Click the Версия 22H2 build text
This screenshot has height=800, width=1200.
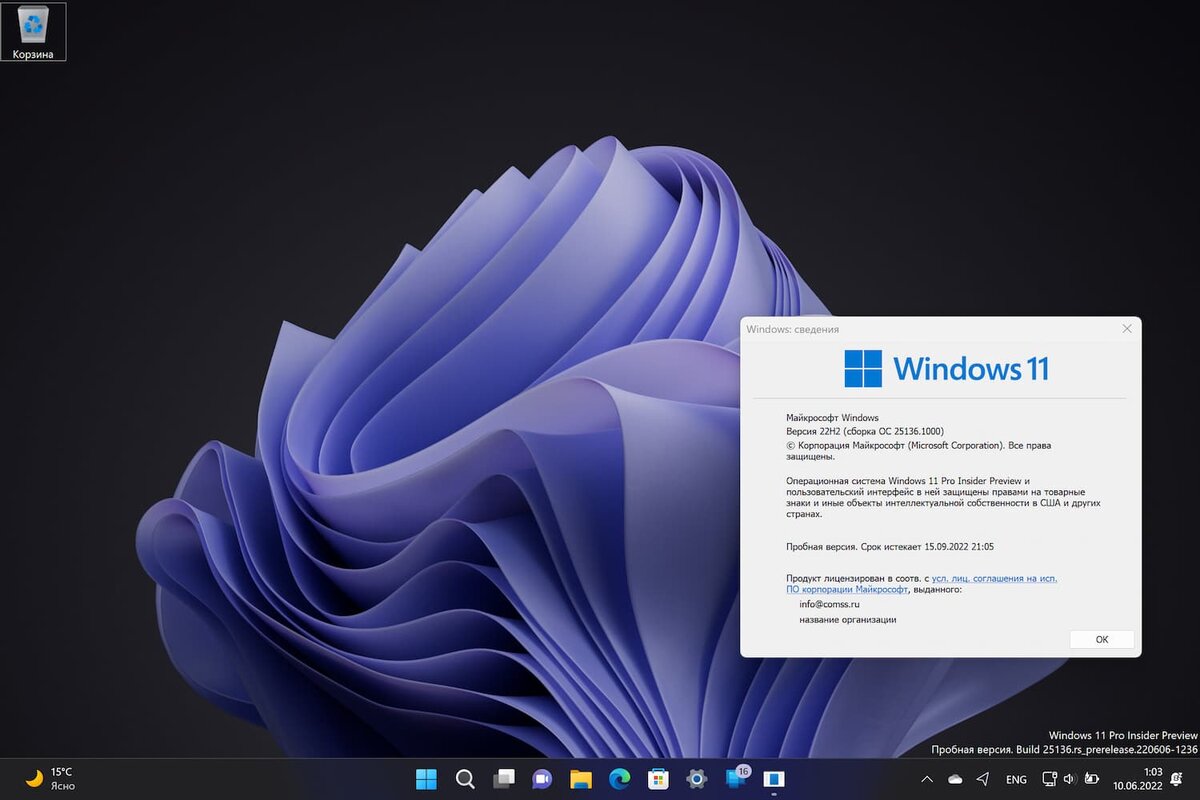[865, 431]
